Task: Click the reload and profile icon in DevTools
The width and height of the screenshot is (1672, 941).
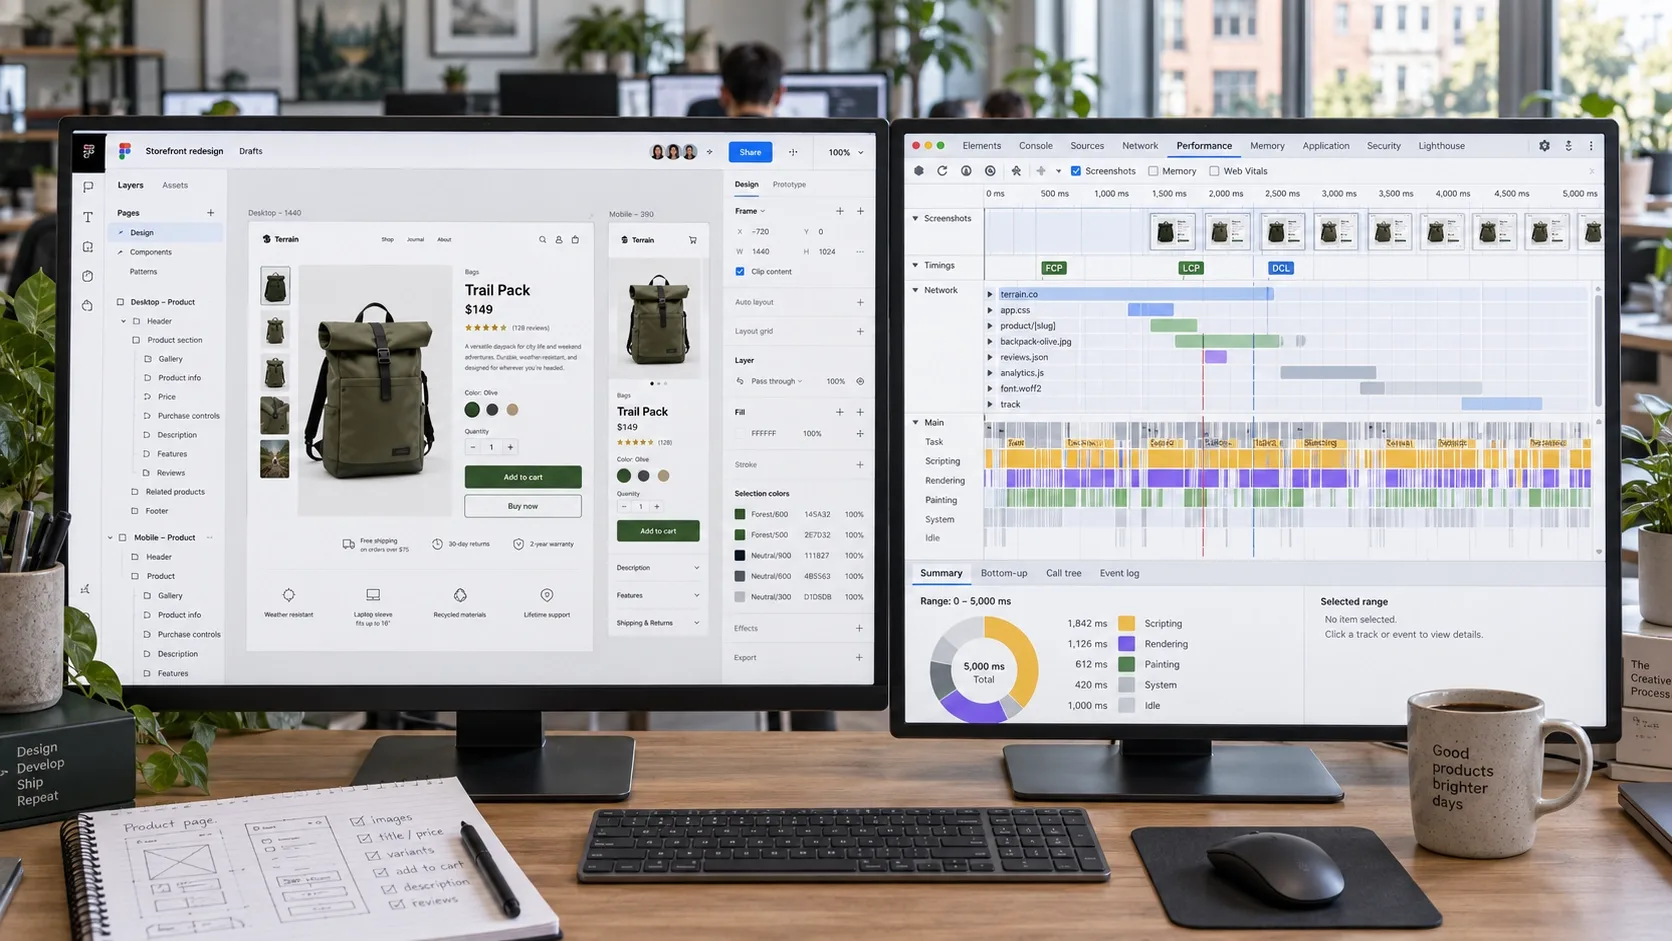Action: pyautogui.click(x=942, y=171)
